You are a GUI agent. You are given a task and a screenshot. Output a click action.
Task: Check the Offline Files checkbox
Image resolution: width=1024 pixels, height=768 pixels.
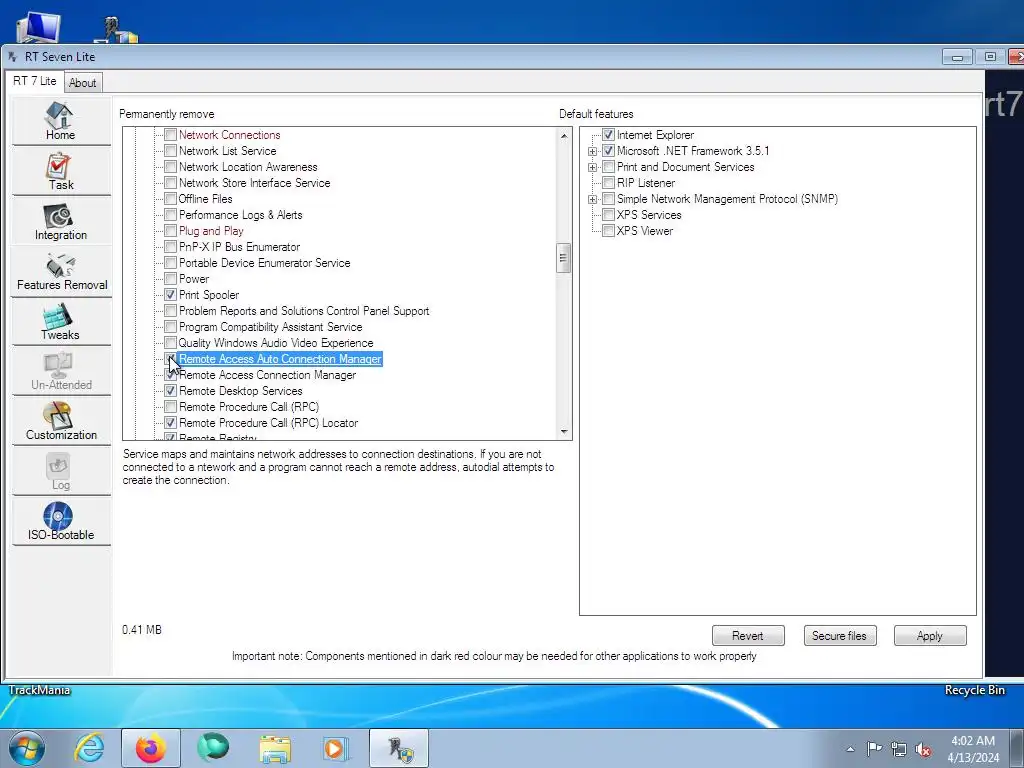[170, 199]
